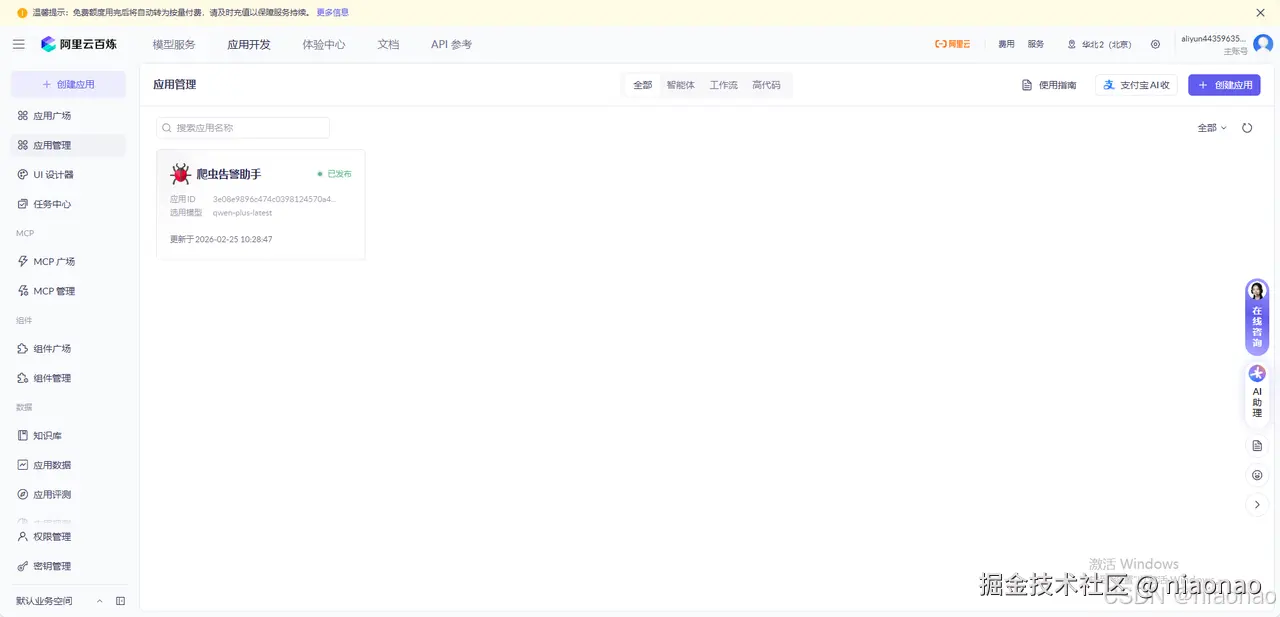Viewport: 1280px width, 617px height.
Task: Open 密钥管理 in the sidebar
Action: (x=46, y=565)
